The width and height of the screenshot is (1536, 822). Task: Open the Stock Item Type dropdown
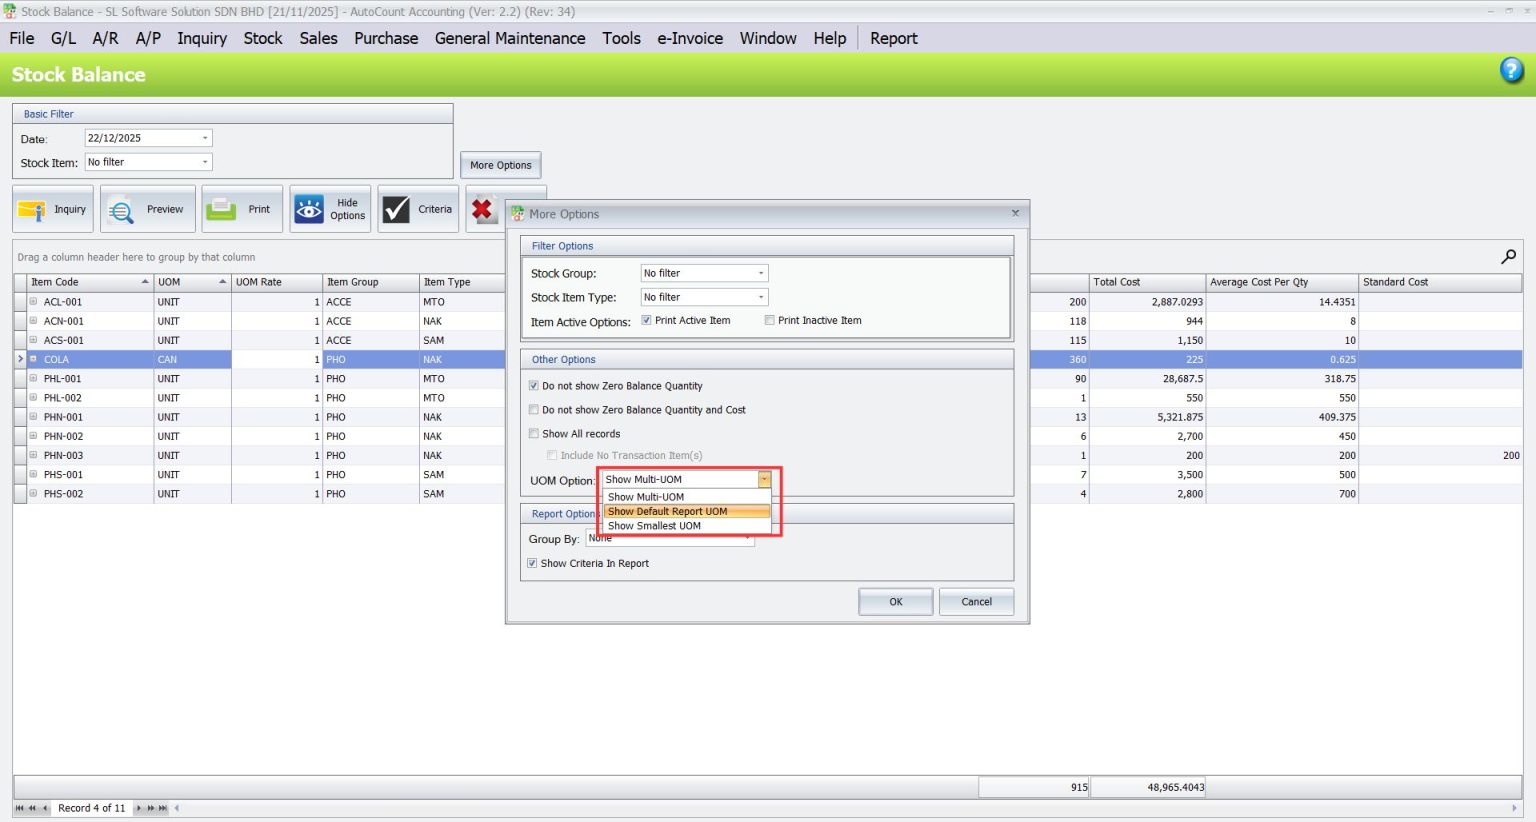coord(760,297)
